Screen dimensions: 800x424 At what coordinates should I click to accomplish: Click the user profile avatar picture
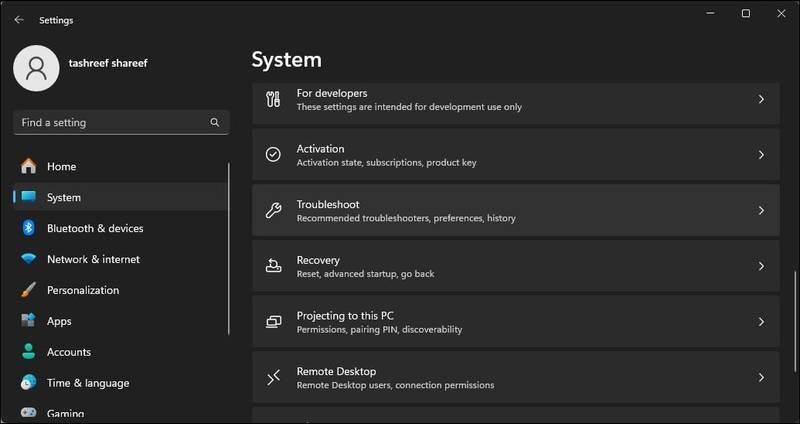37,67
